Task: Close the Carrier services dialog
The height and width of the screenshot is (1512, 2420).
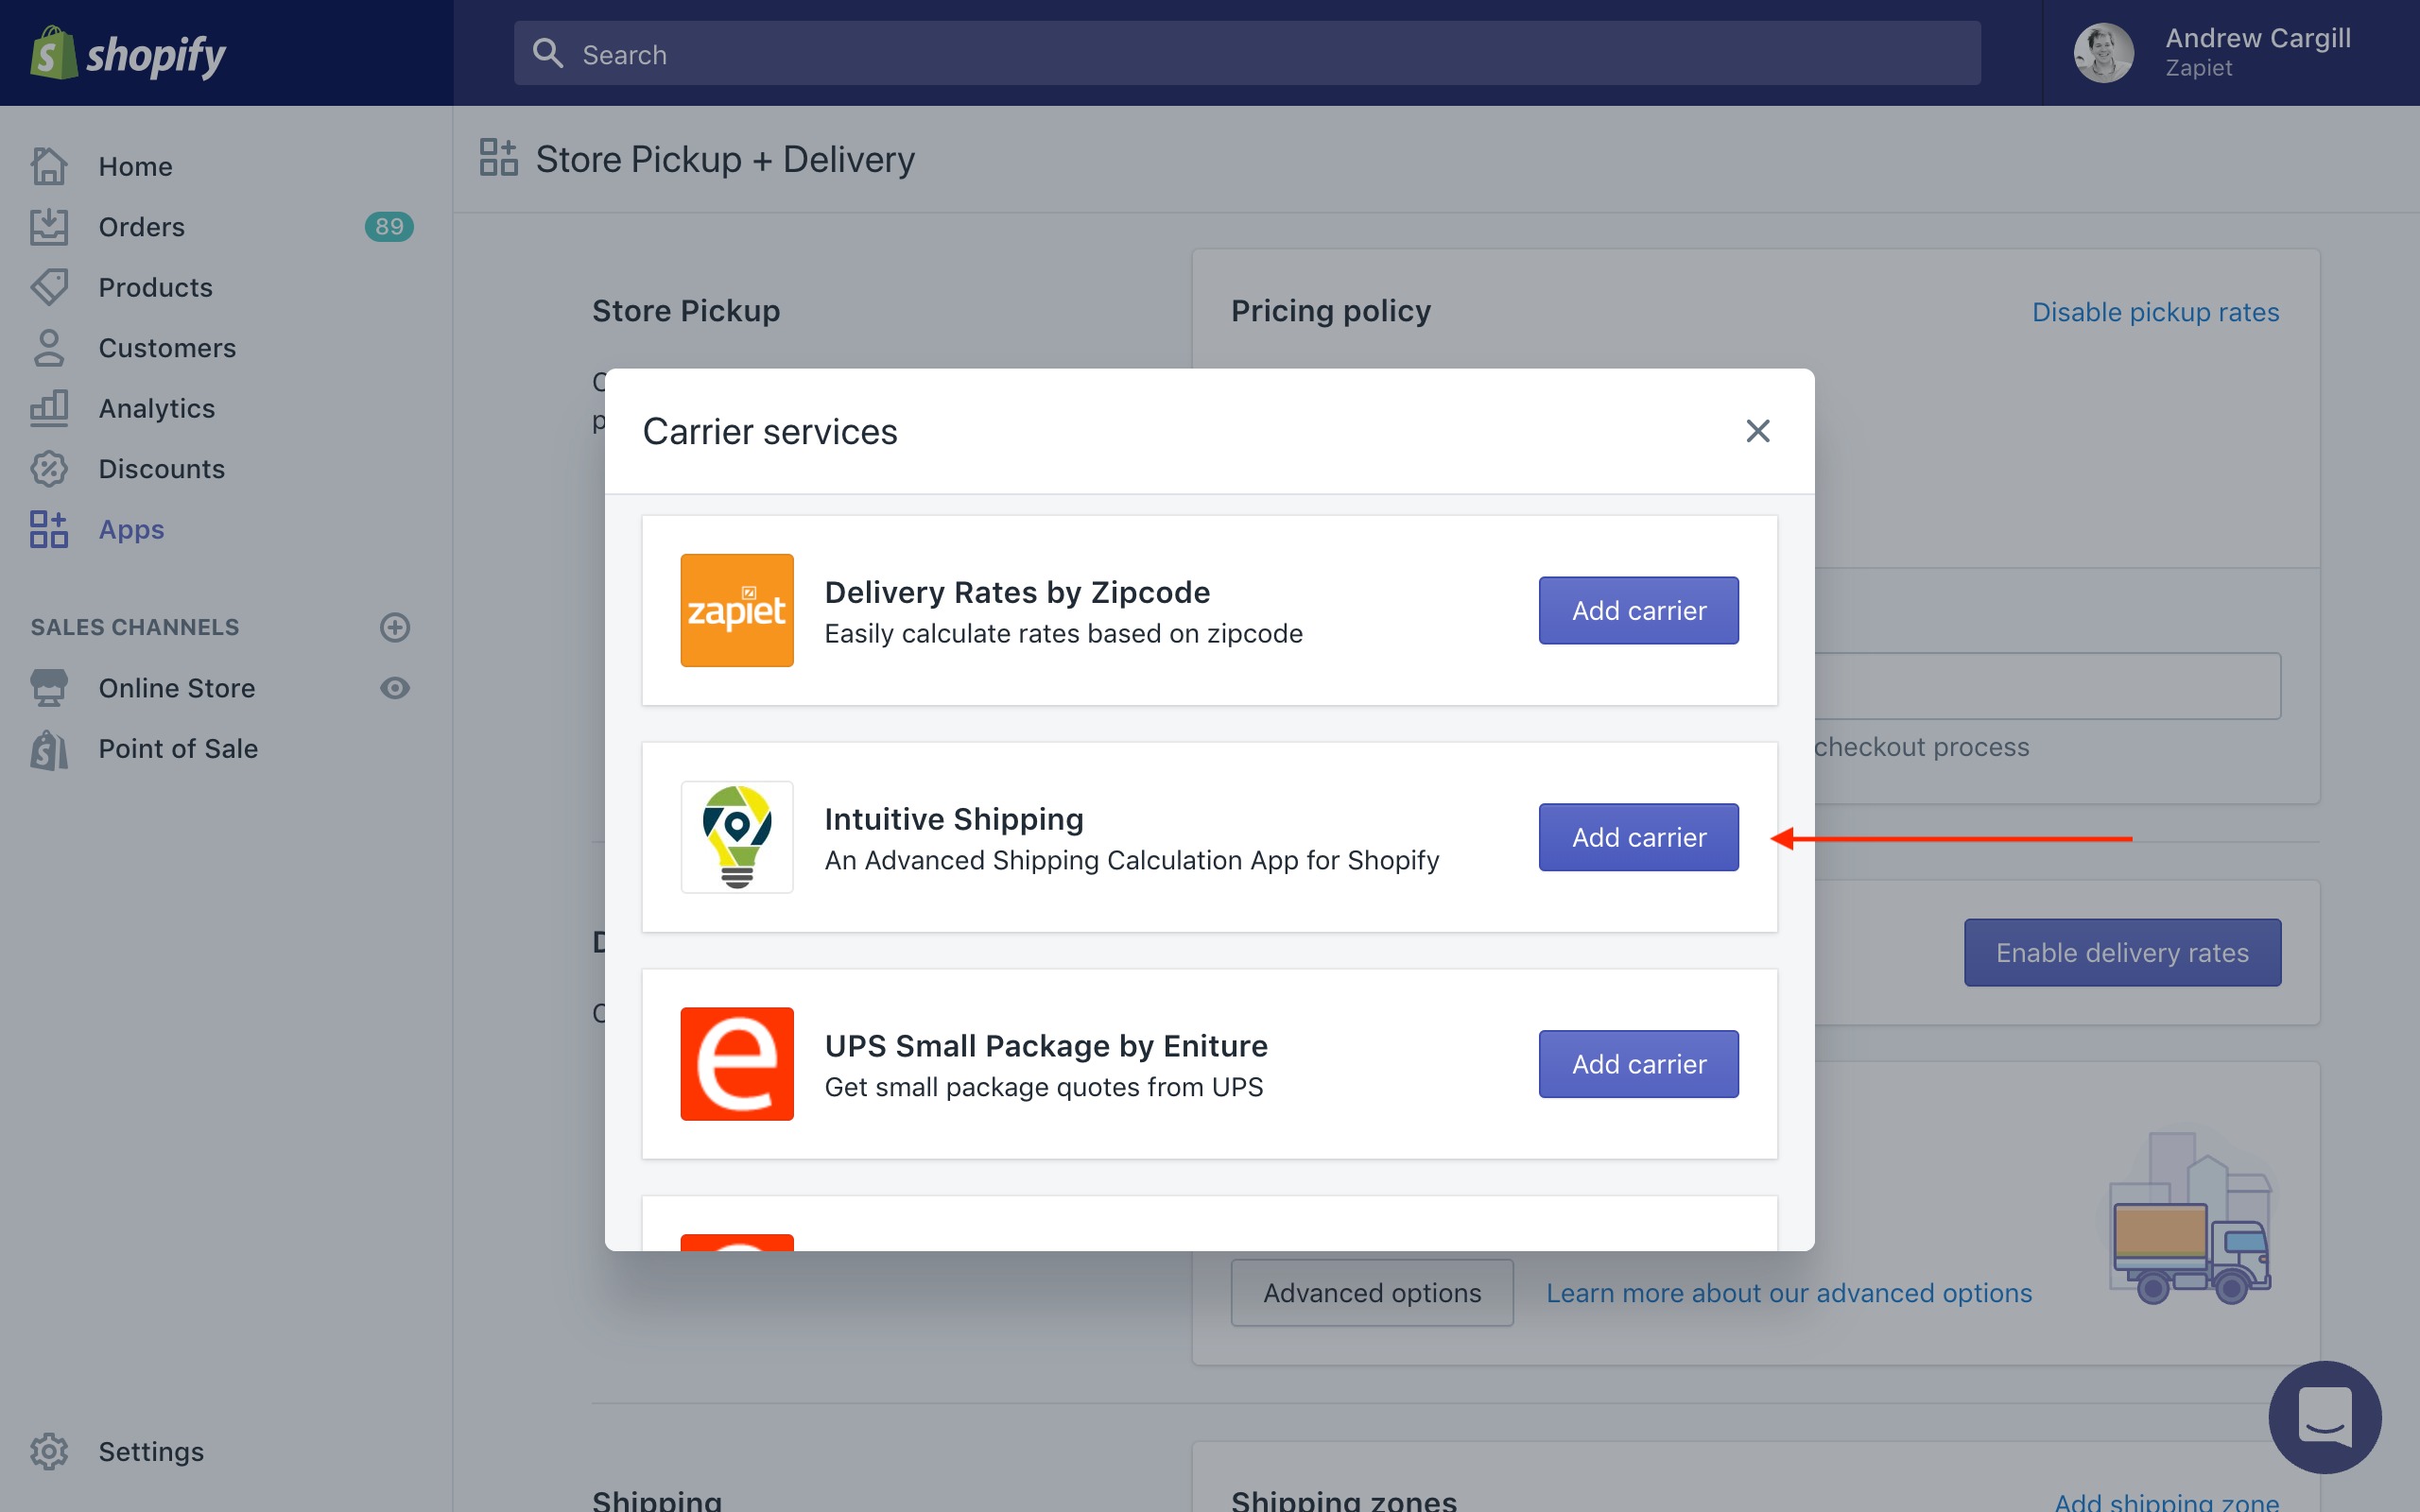Action: coord(1757,431)
